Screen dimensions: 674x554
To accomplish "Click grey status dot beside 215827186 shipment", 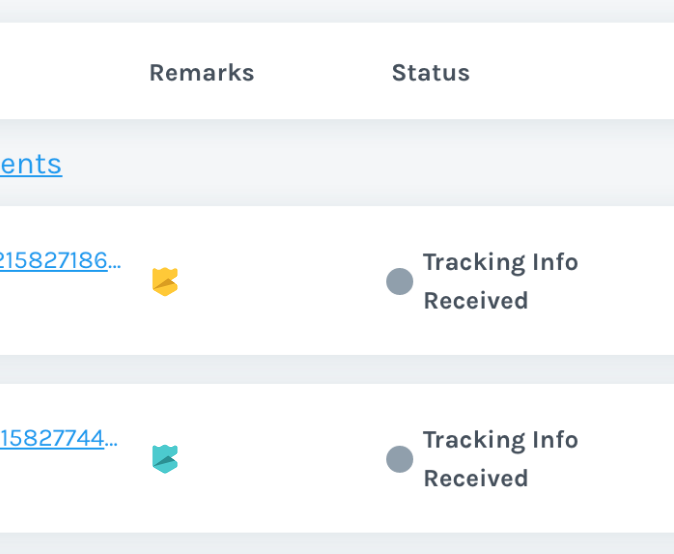I will (x=399, y=282).
